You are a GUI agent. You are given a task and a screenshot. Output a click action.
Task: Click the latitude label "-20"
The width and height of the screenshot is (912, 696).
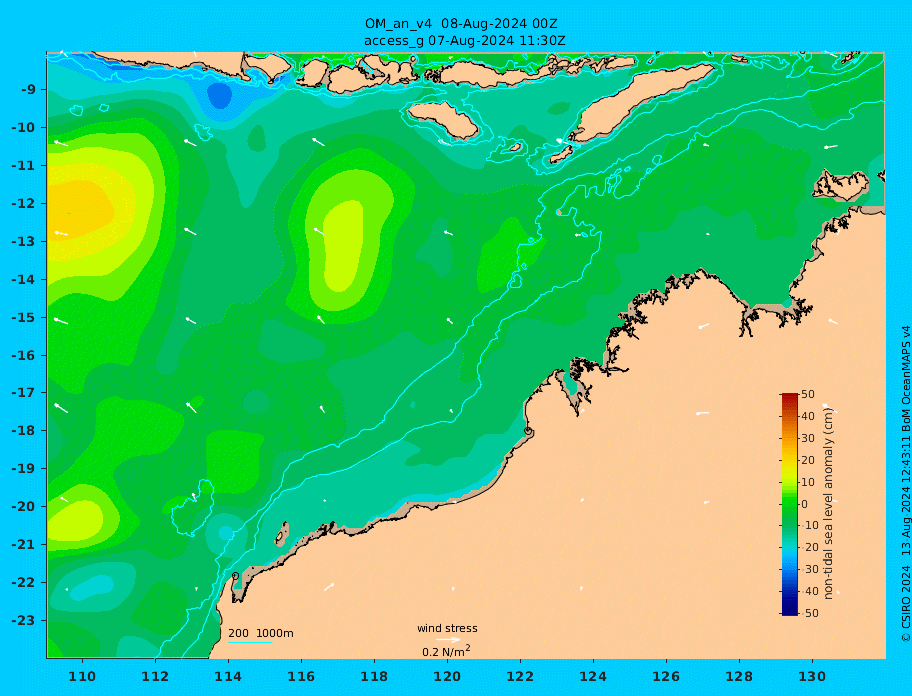pyautogui.click(x=24, y=506)
